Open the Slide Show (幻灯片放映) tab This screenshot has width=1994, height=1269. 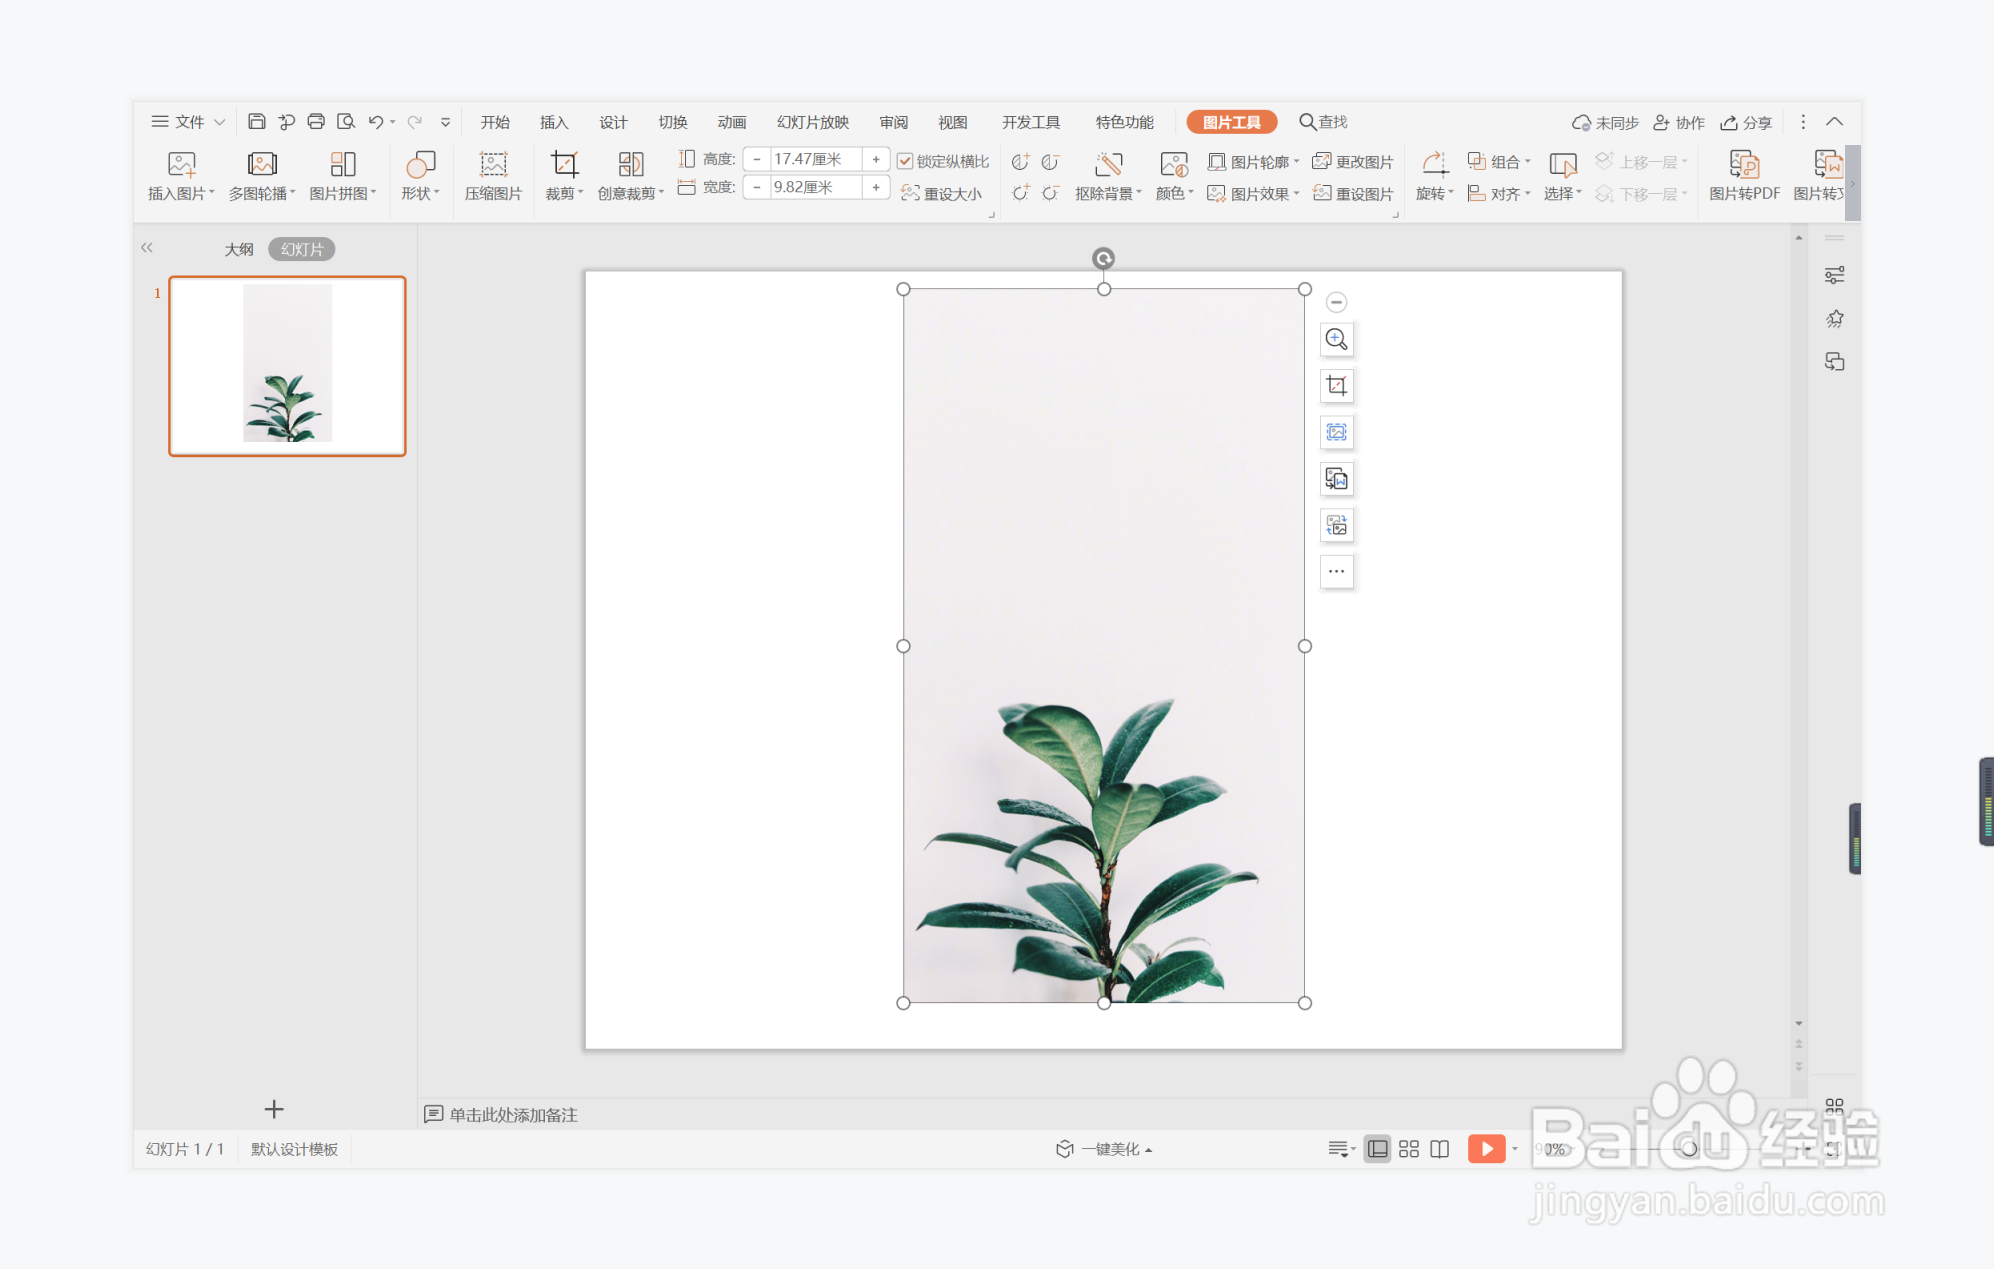click(813, 122)
